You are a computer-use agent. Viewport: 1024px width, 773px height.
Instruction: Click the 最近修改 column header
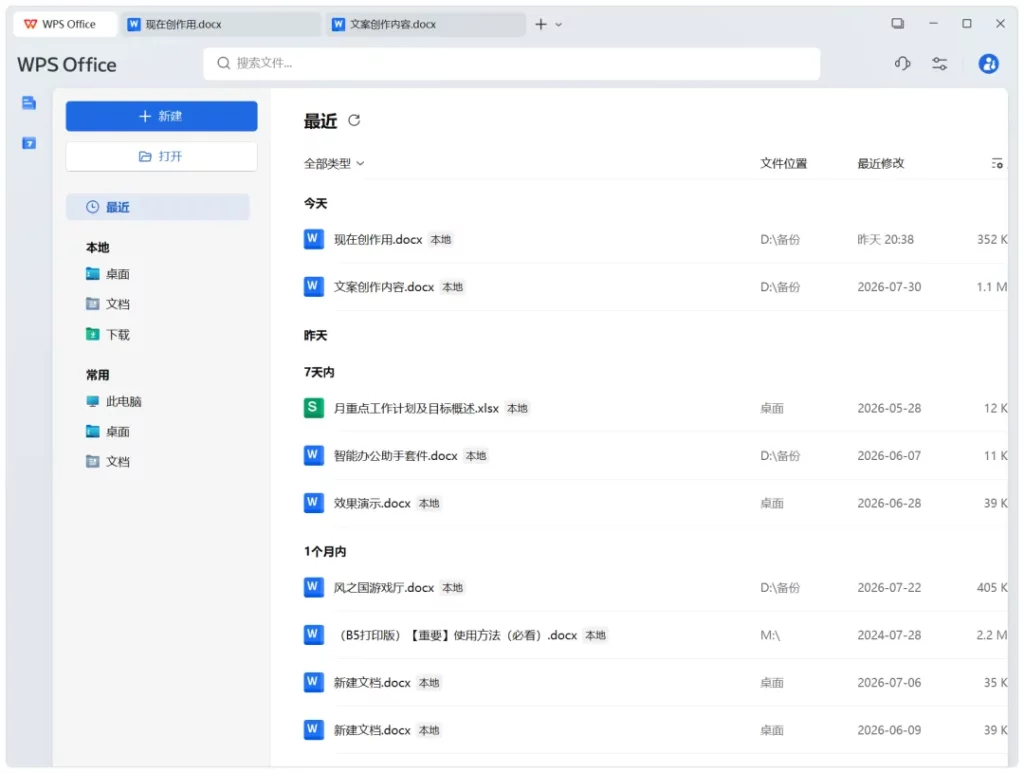coord(881,163)
